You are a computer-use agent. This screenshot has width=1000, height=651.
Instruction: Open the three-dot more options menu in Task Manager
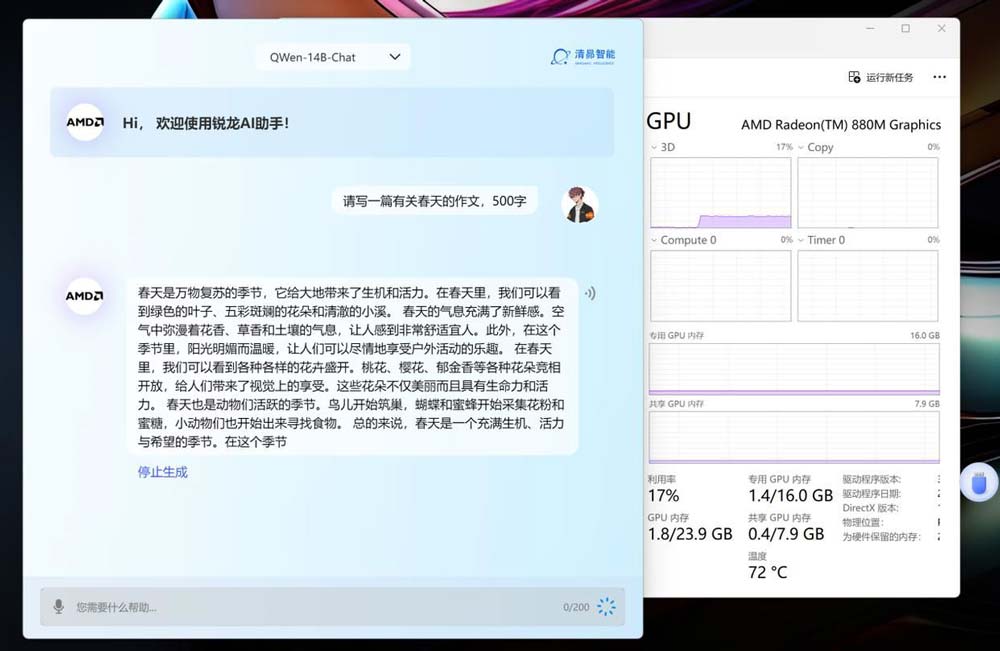939,77
